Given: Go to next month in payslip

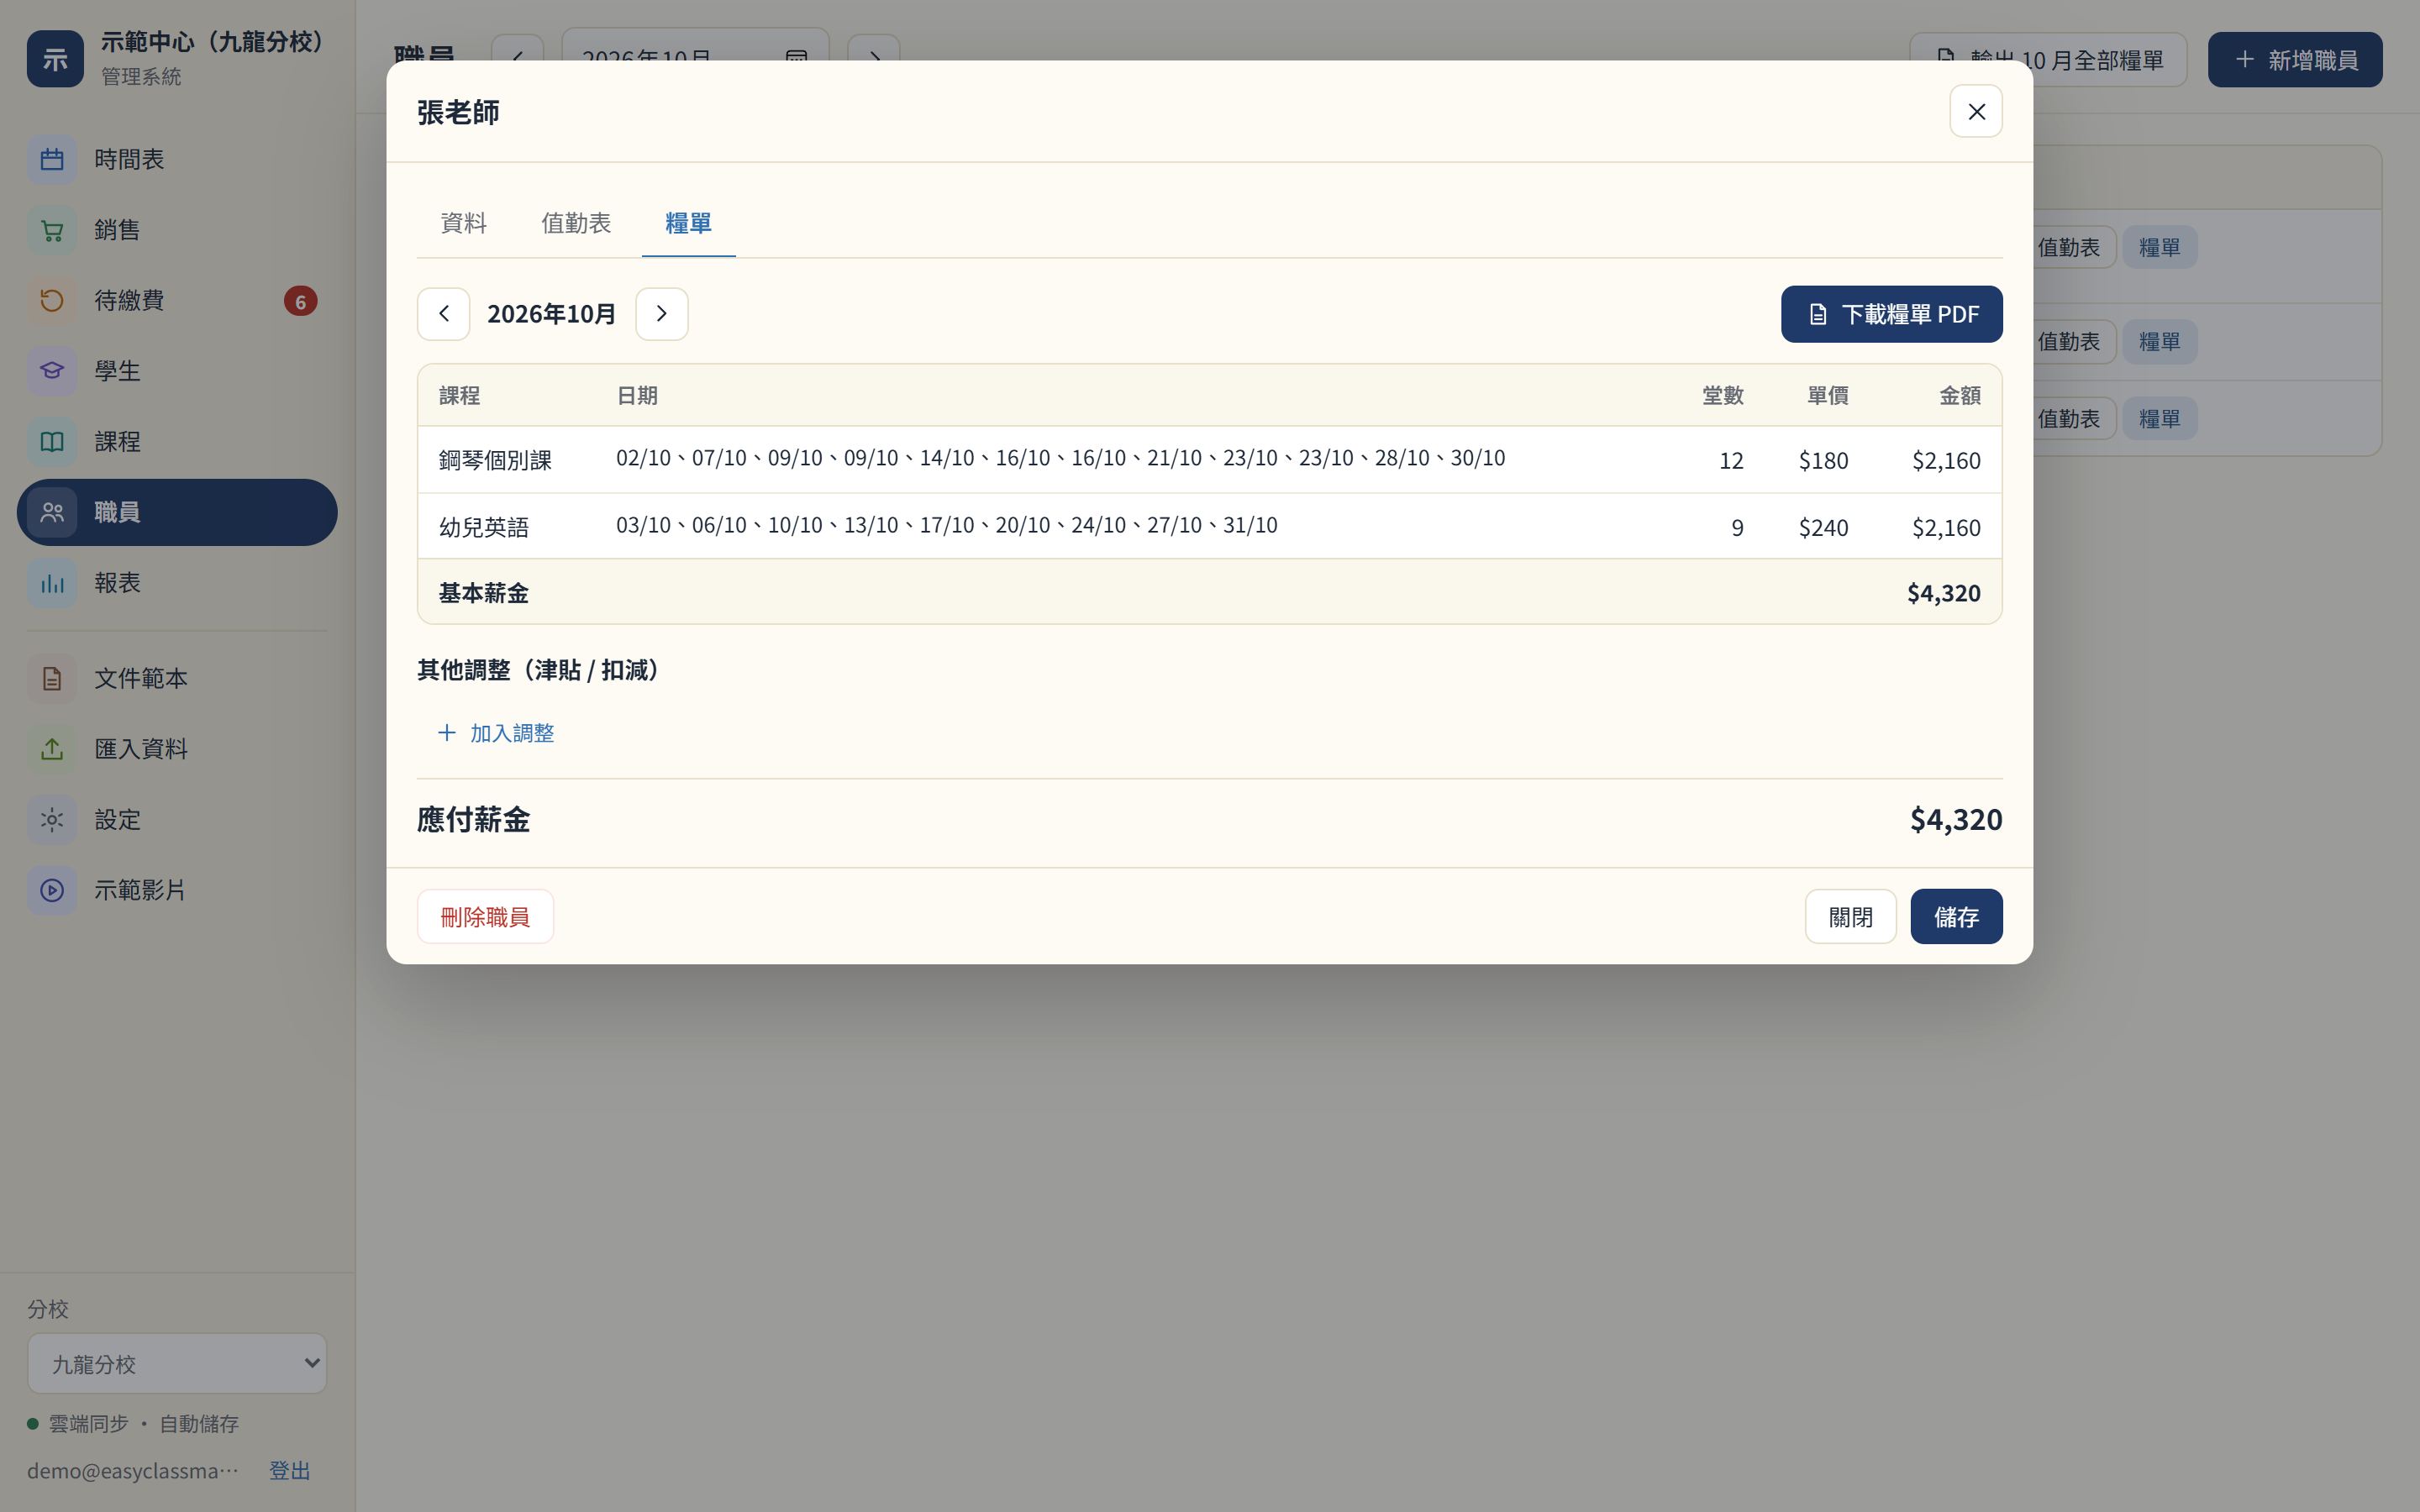Looking at the screenshot, I should tap(661, 314).
